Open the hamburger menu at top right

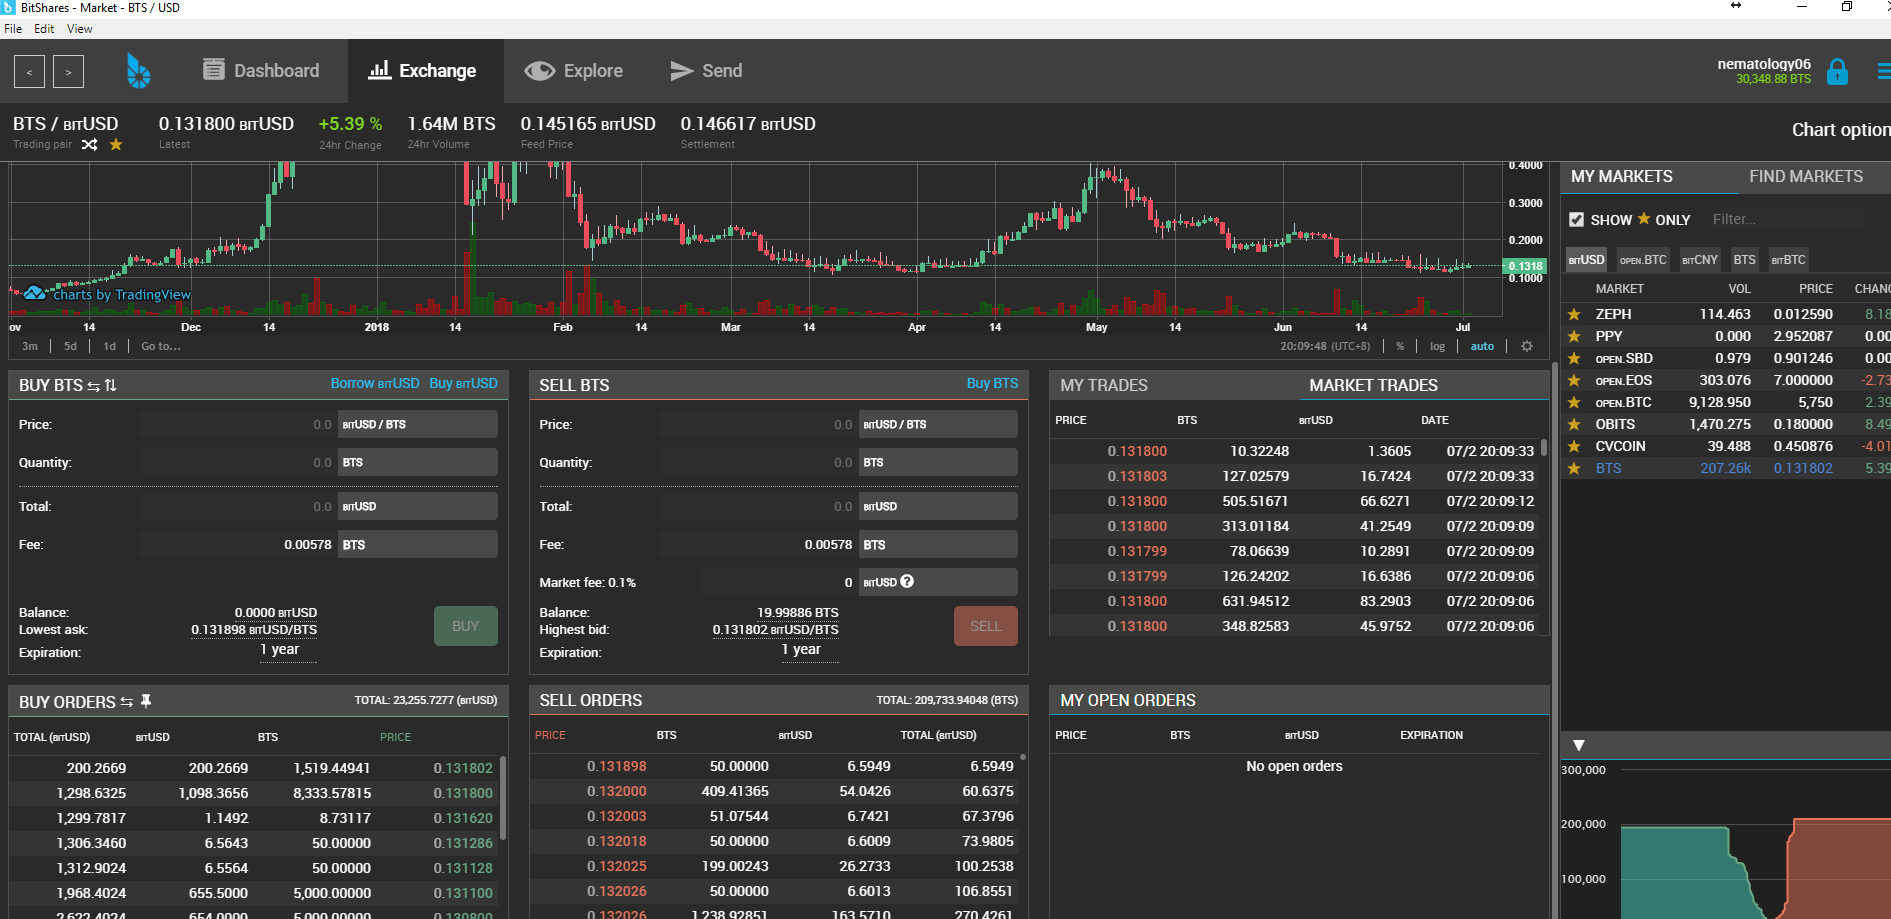(1883, 72)
